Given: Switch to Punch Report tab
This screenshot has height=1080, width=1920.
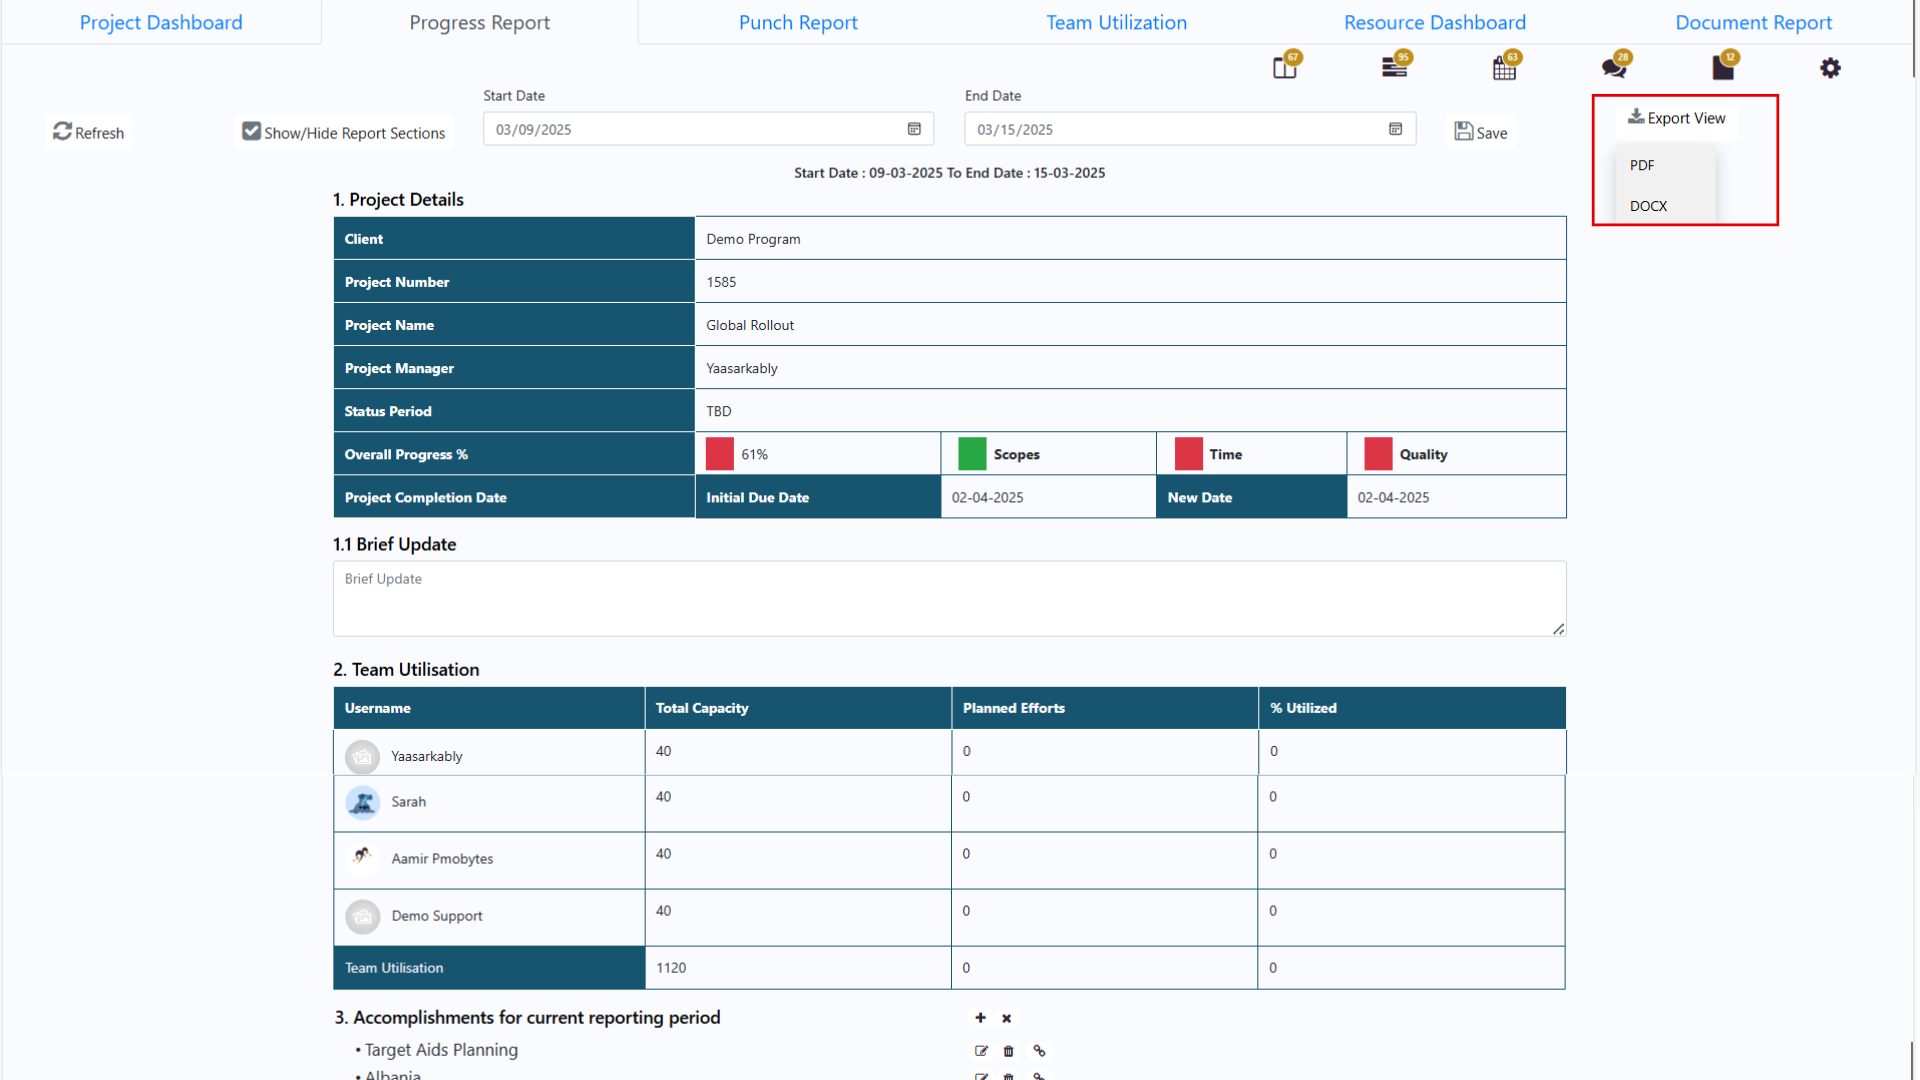Looking at the screenshot, I should tap(798, 22).
